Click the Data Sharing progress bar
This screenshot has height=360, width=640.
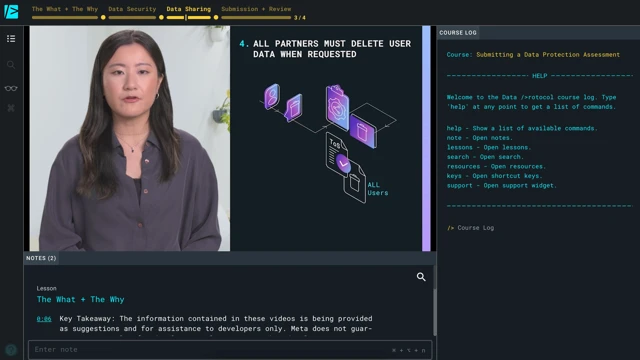coord(189,18)
